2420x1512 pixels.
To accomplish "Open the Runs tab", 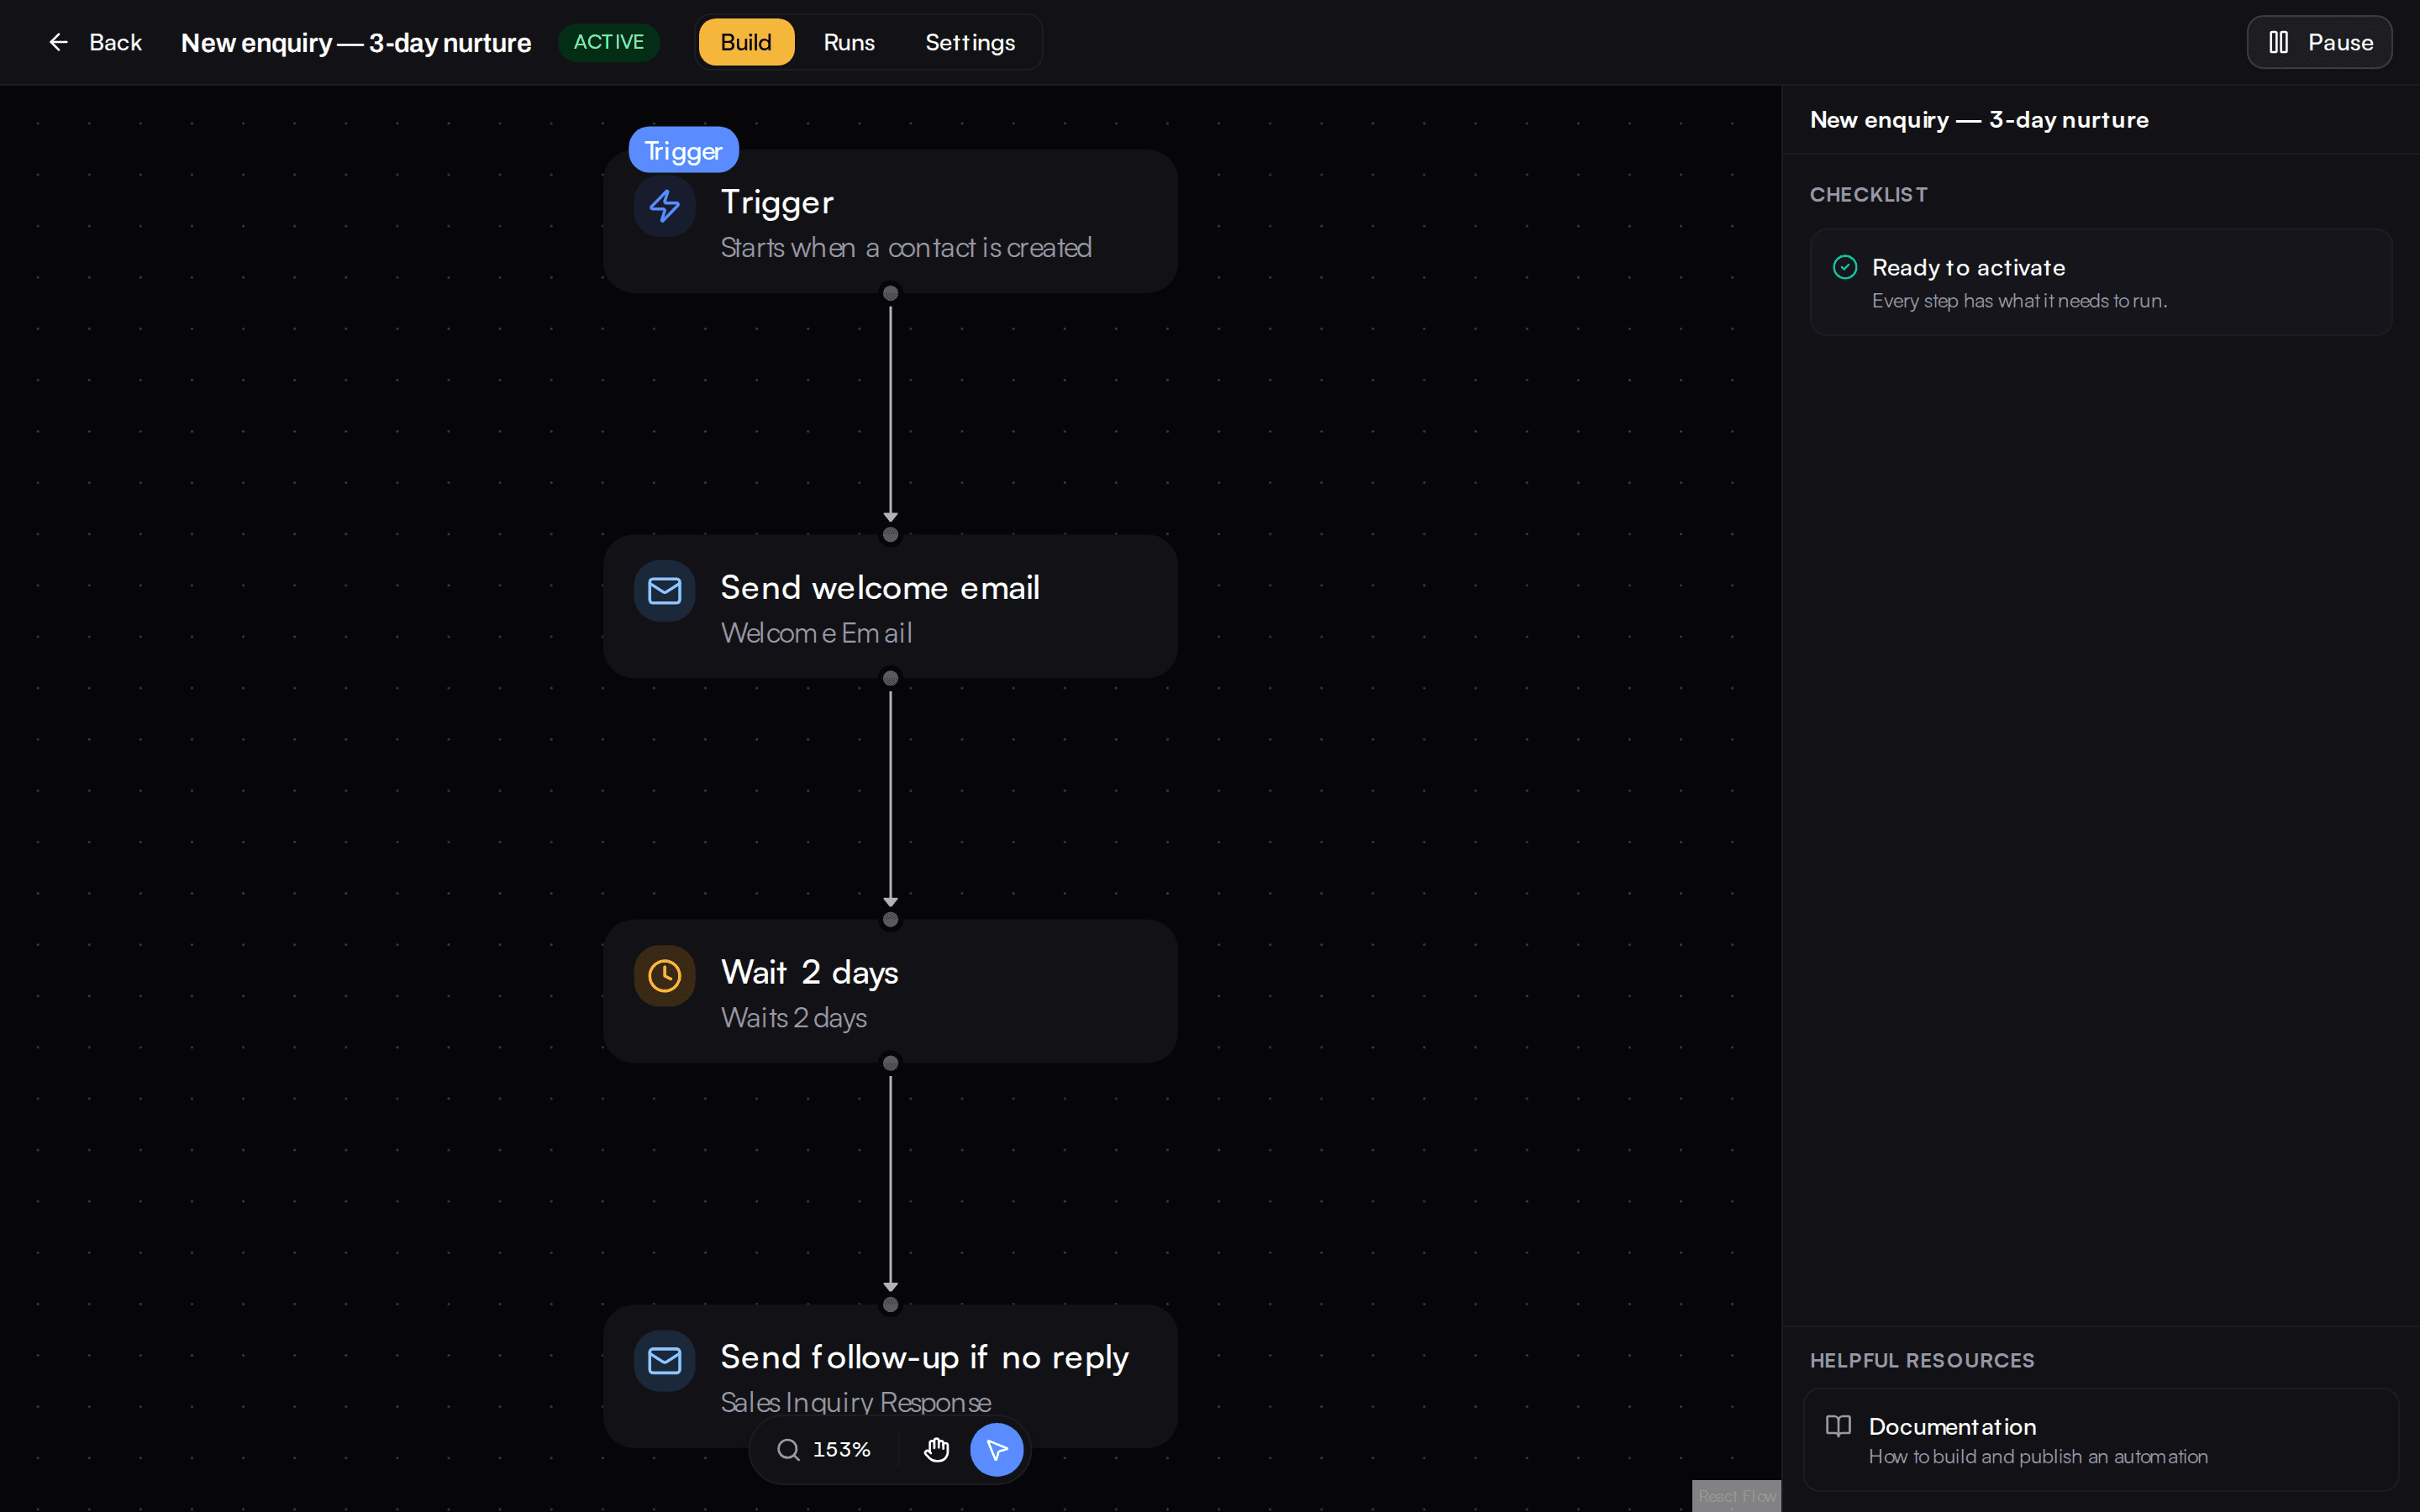I will pos(849,42).
